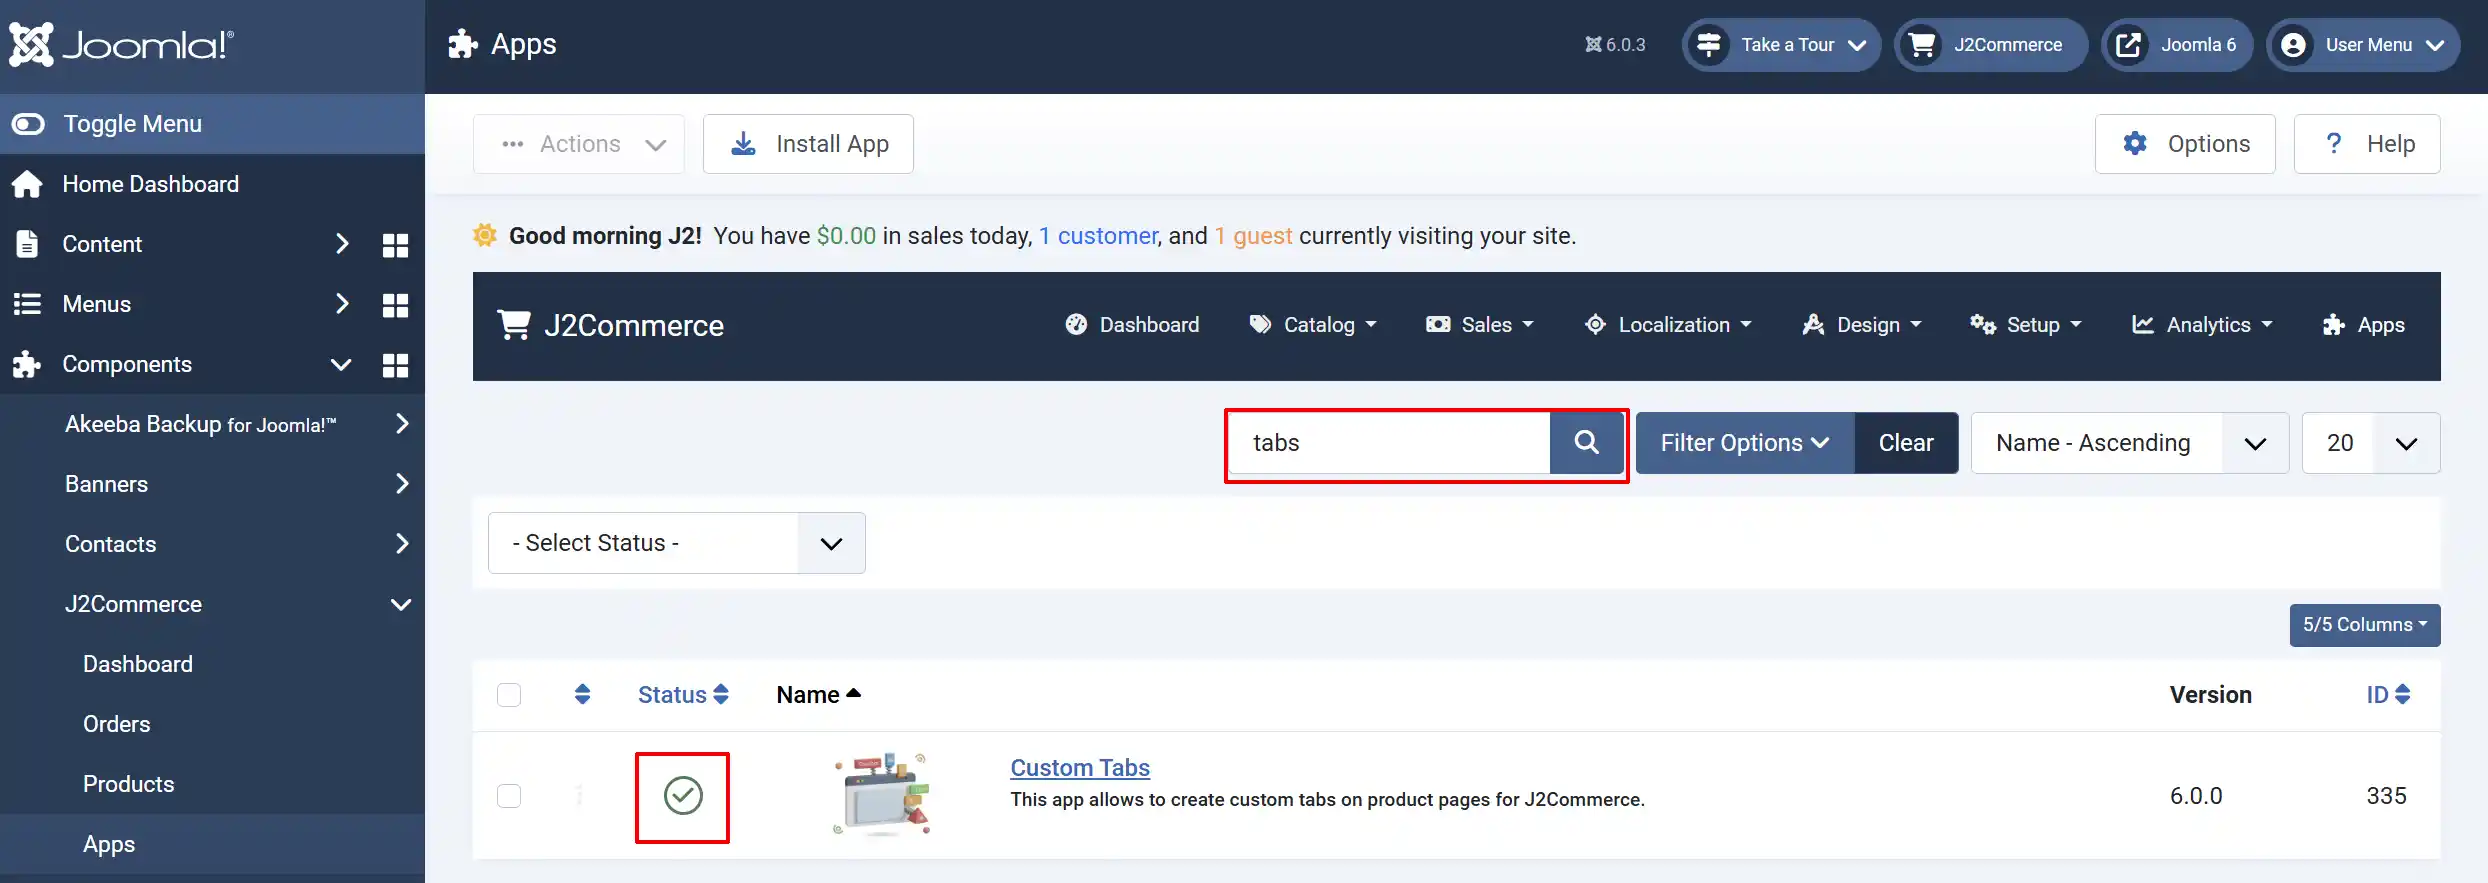This screenshot has height=883, width=2488.
Task: Open the Catalog nav menu
Action: coord(1313,325)
